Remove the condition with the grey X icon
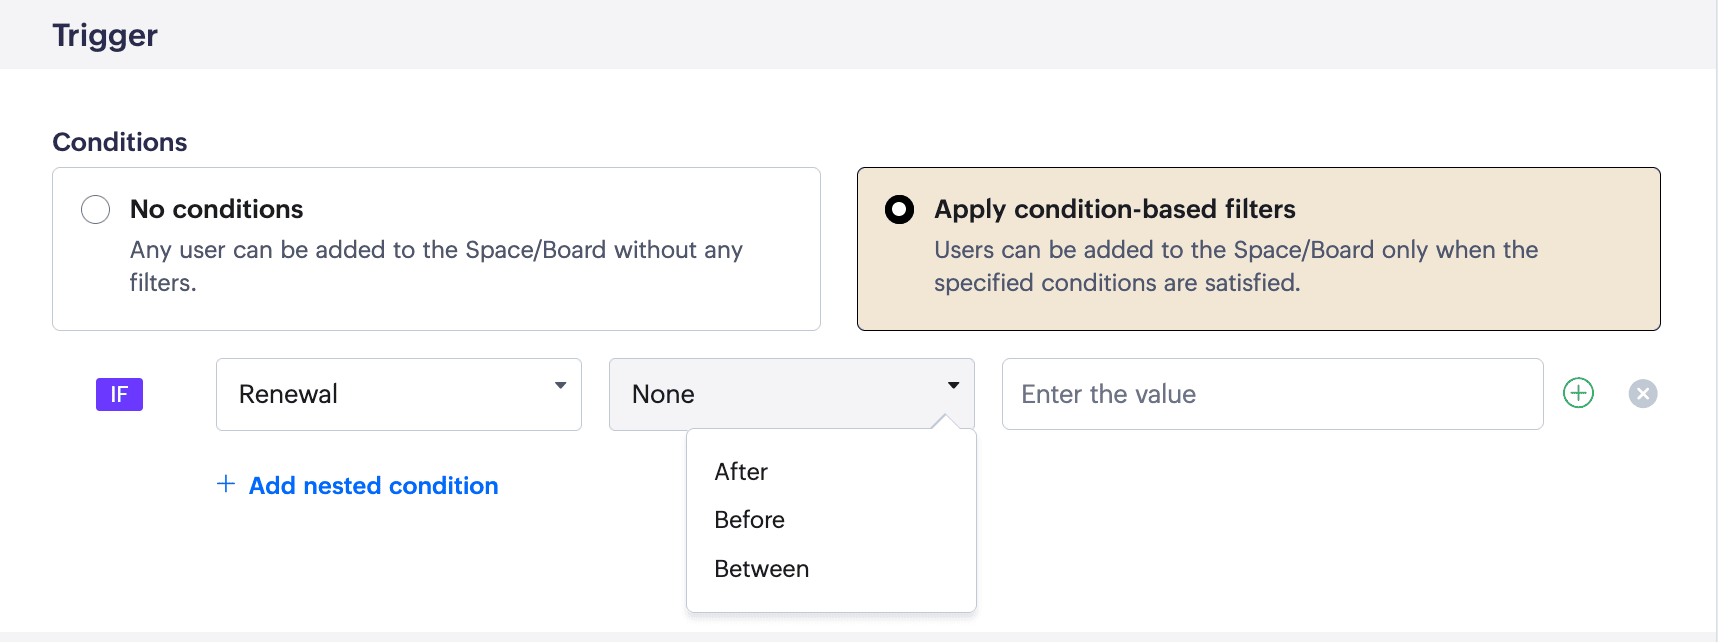 [1642, 394]
